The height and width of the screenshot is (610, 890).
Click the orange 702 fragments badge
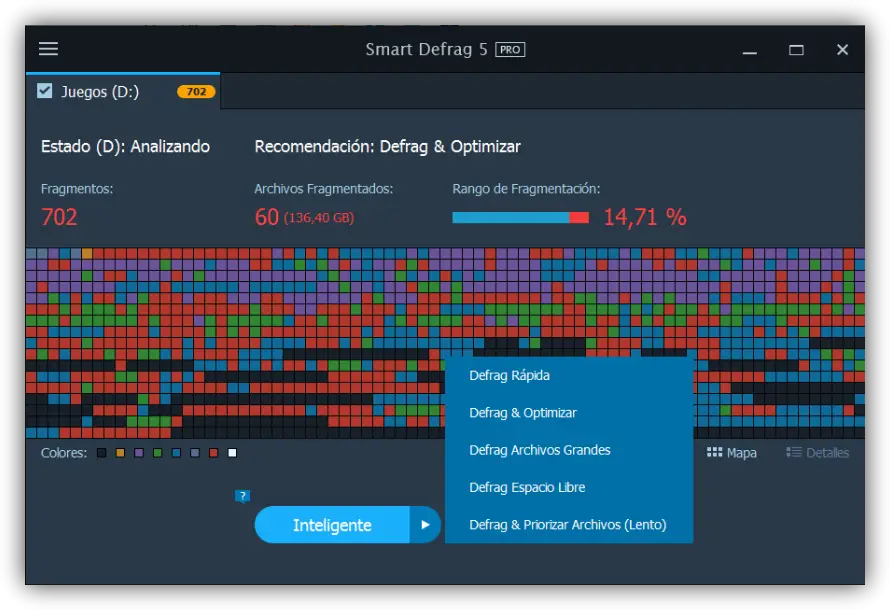coord(196,91)
